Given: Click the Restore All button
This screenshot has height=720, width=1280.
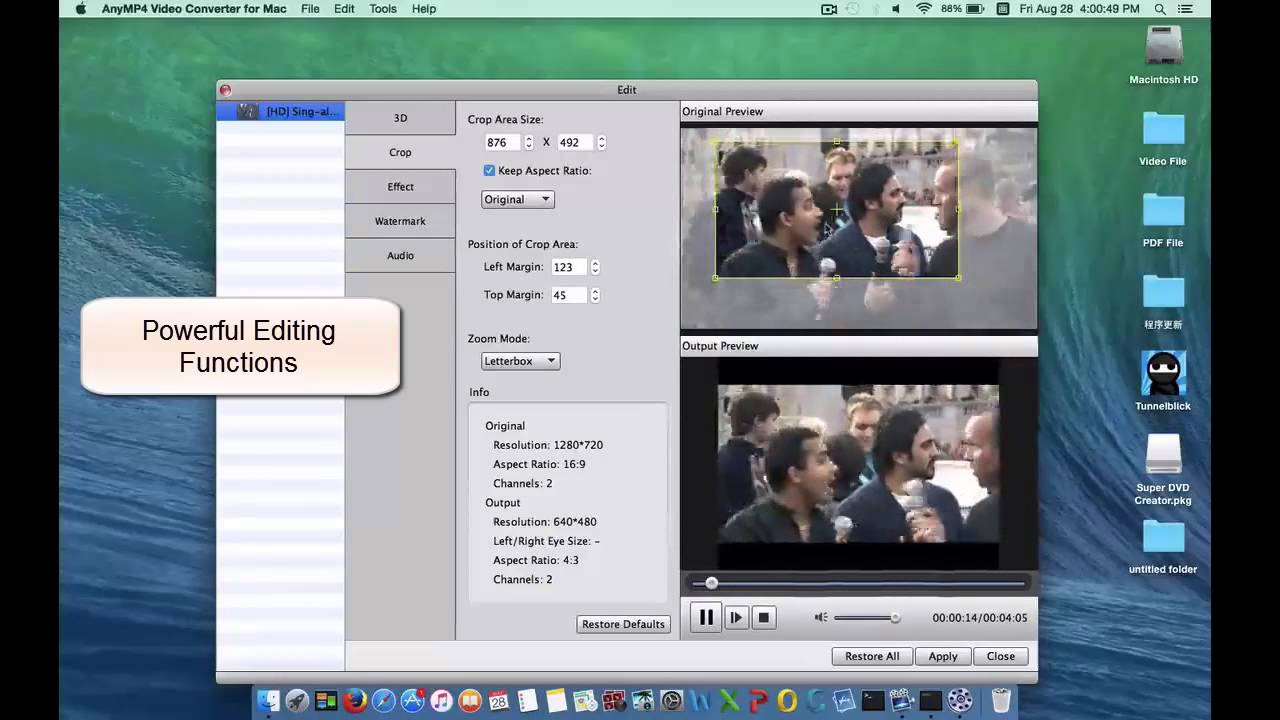Looking at the screenshot, I should [x=872, y=656].
